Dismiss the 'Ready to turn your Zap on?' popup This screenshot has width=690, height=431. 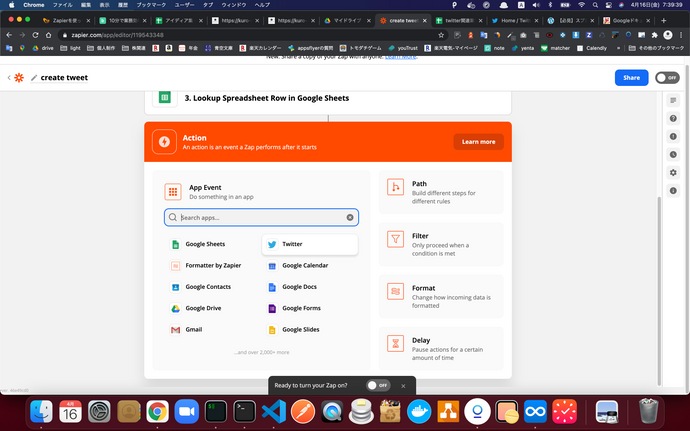coord(403,386)
